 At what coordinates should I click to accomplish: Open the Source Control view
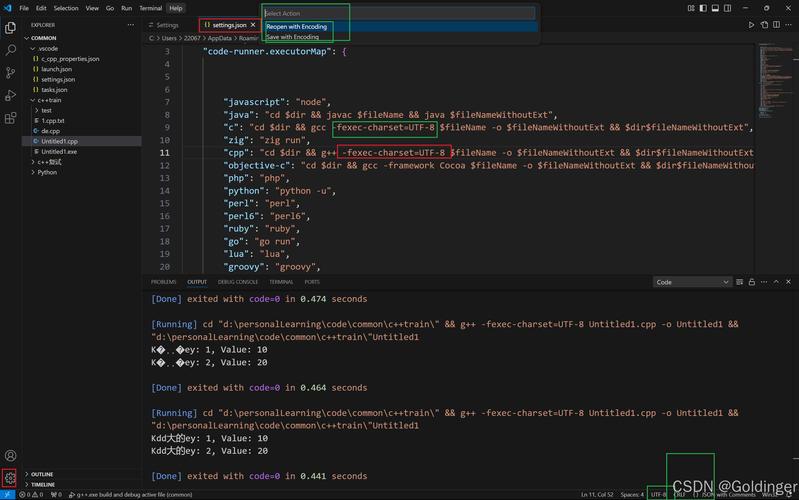pyautogui.click(x=11, y=72)
